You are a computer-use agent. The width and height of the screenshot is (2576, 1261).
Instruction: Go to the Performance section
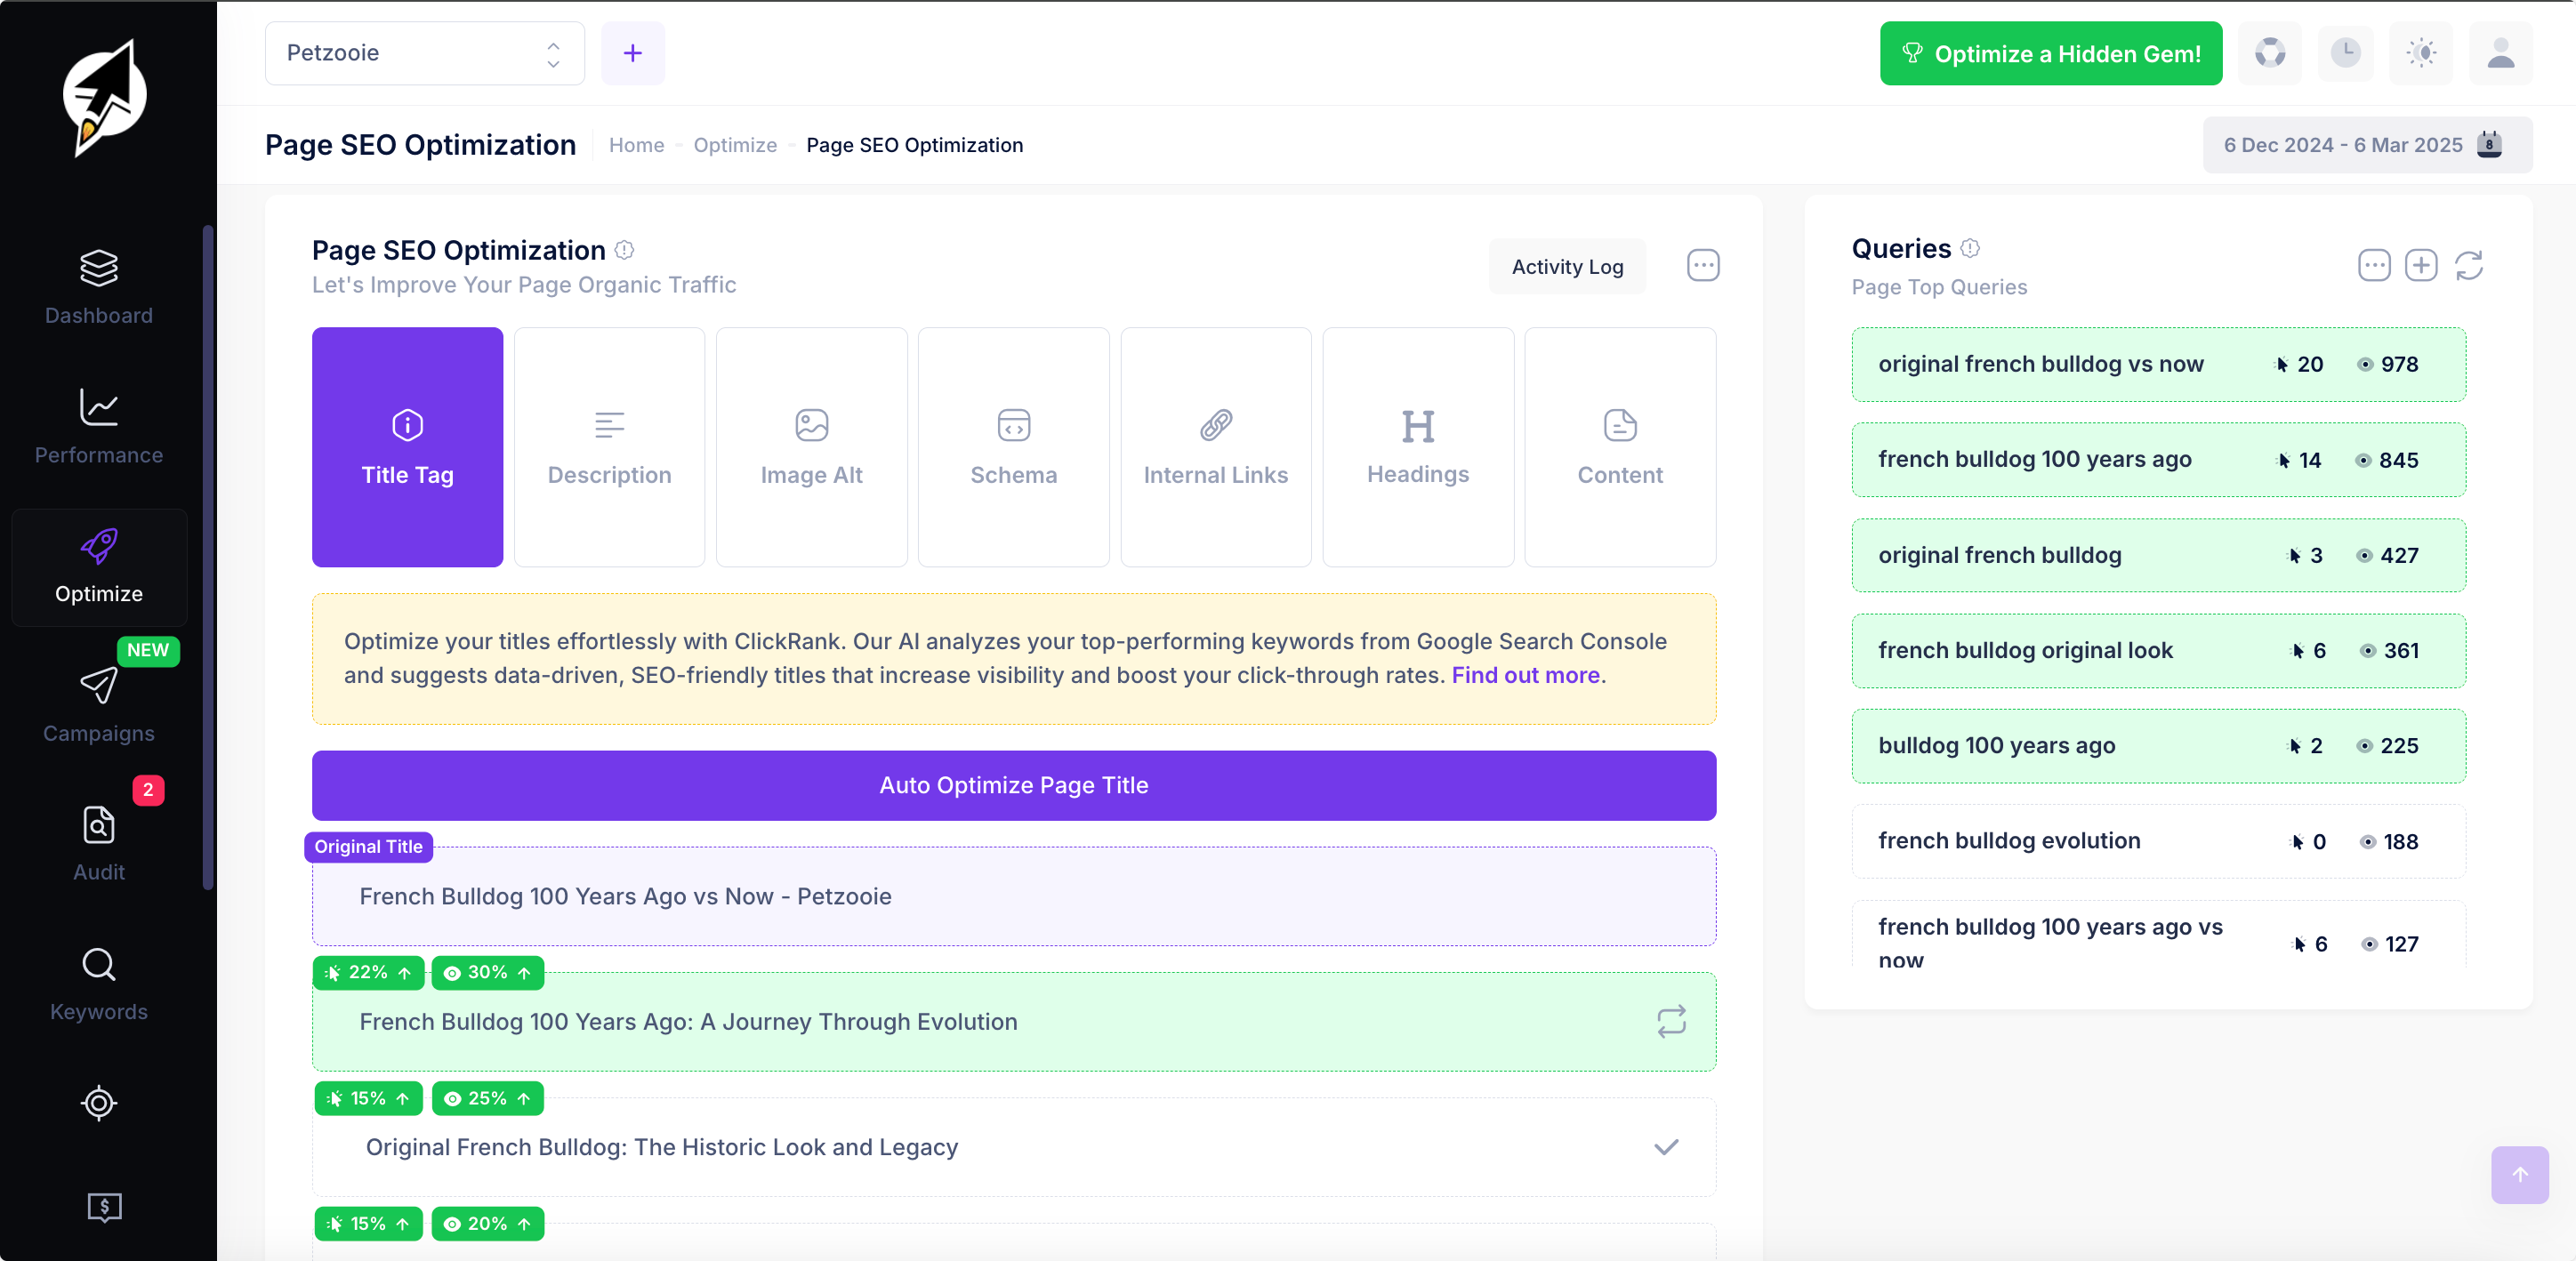pyautogui.click(x=99, y=427)
